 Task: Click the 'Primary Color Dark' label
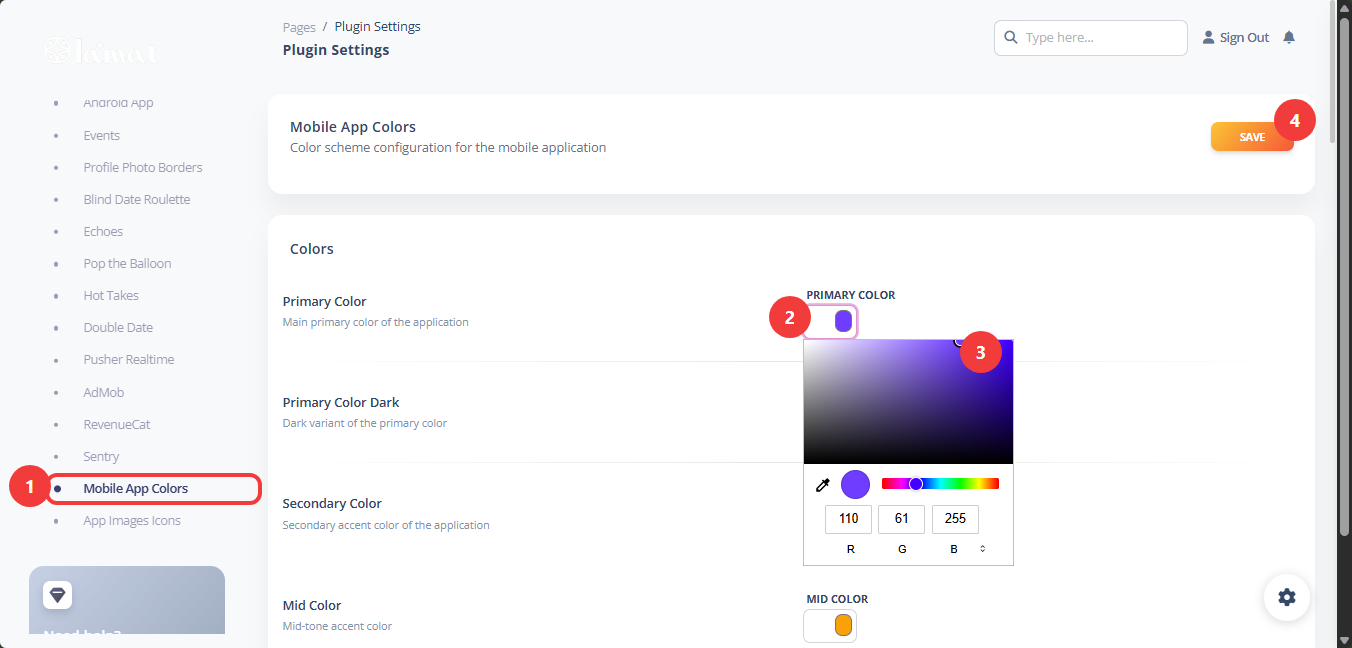pos(341,402)
